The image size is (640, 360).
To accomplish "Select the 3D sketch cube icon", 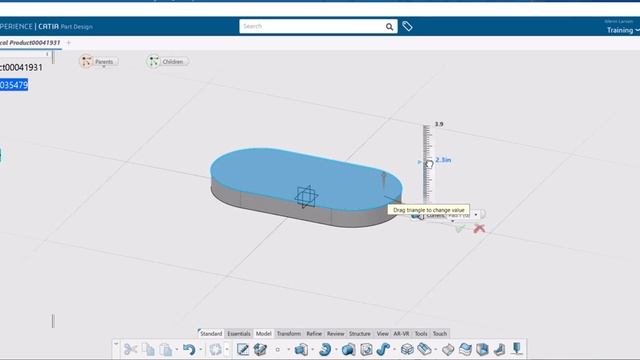I will click(260, 349).
